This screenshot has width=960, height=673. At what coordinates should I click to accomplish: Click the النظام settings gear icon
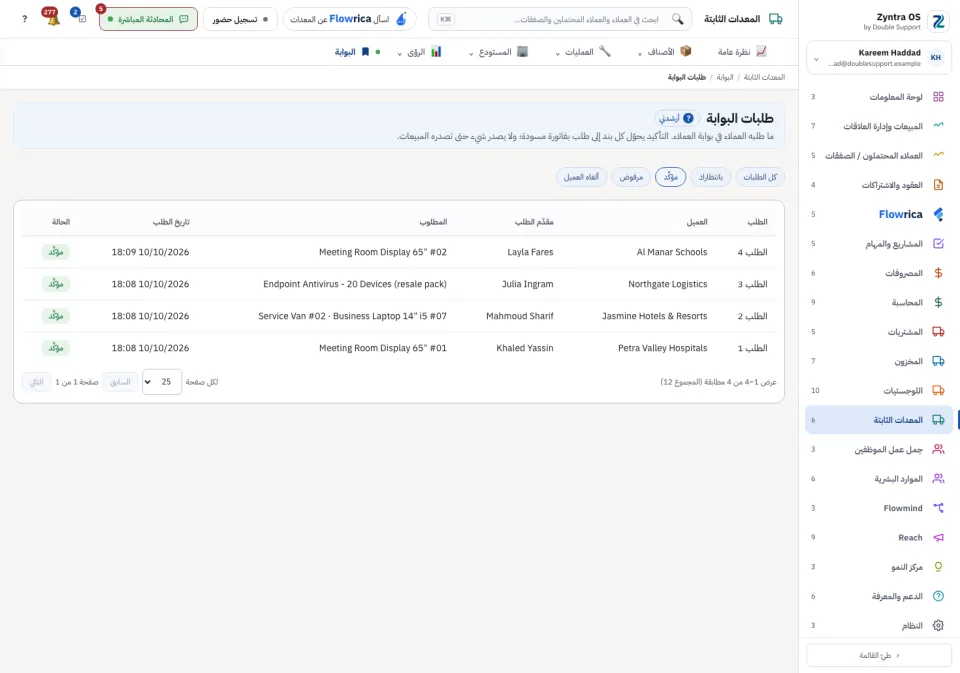938,626
